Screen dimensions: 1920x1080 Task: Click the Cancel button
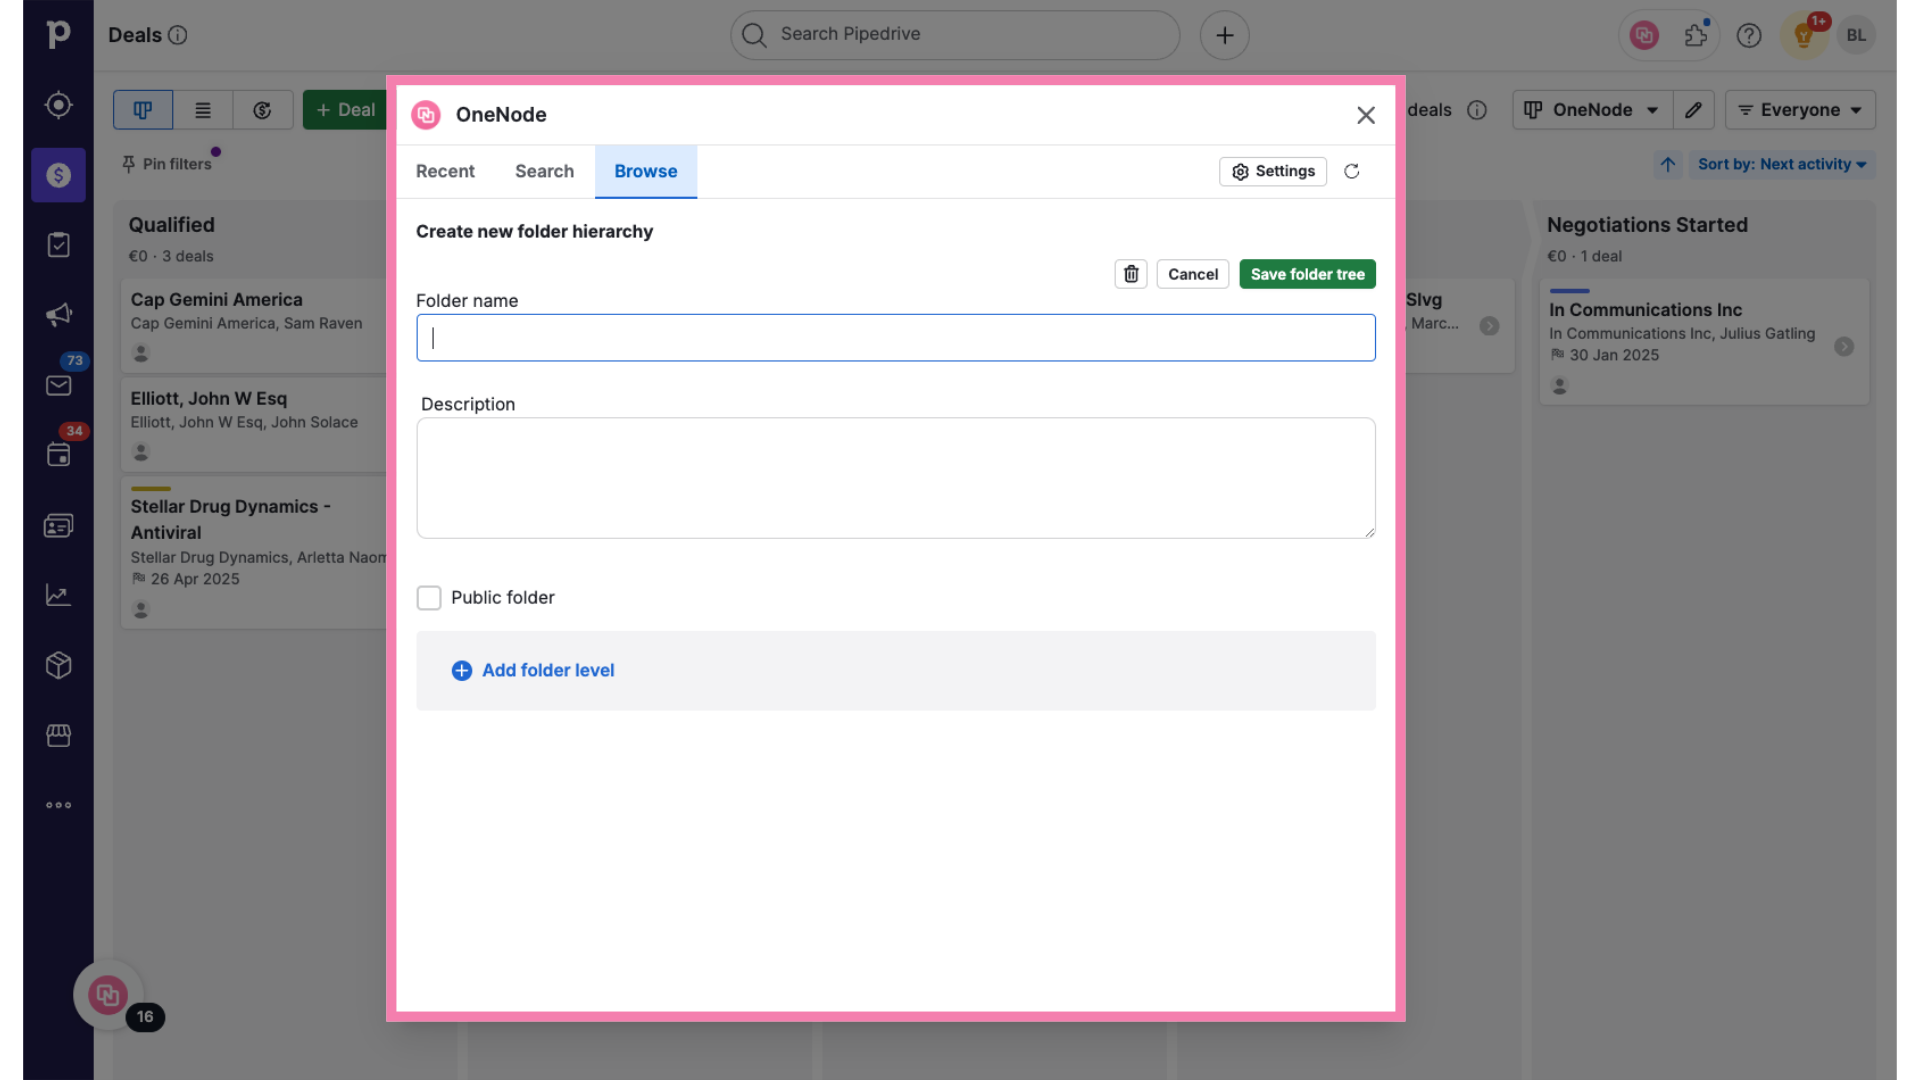pos(1192,274)
